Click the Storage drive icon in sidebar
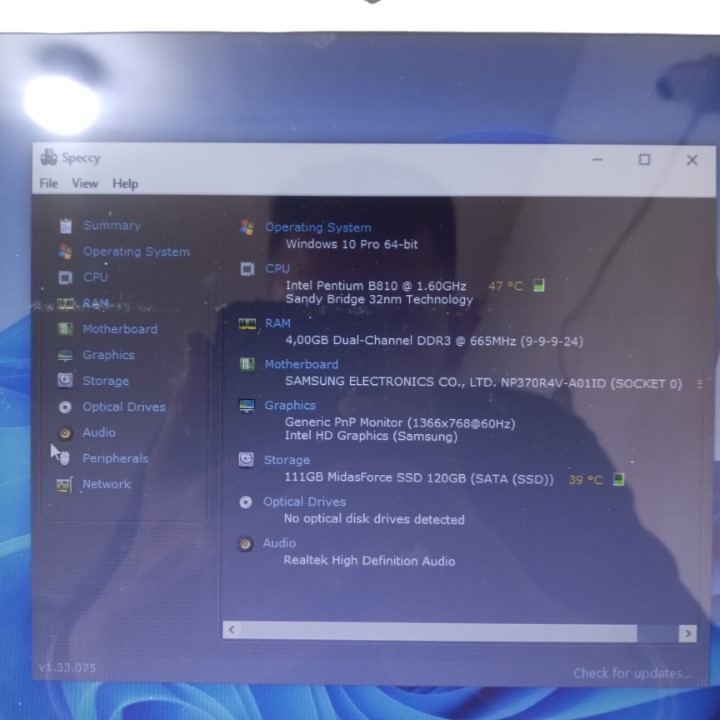The height and width of the screenshot is (720, 720). (x=66, y=381)
